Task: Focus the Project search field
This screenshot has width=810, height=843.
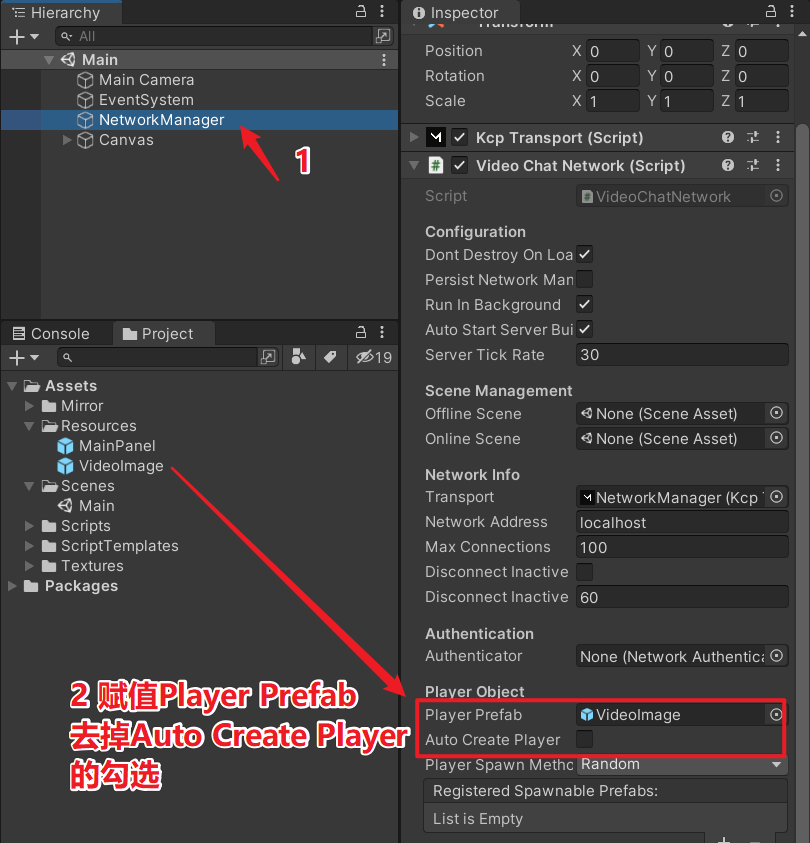Action: (159, 357)
